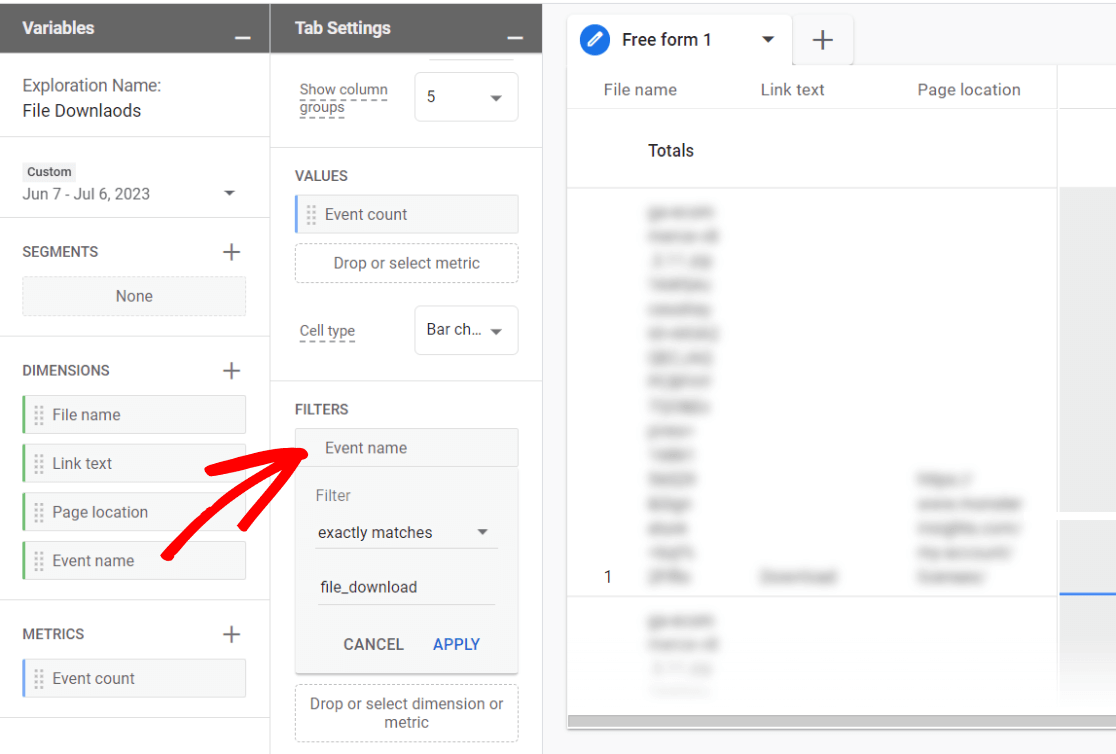1116x754 pixels.
Task: Open the exactly matches condition dropdown
Action: point(404,532)
